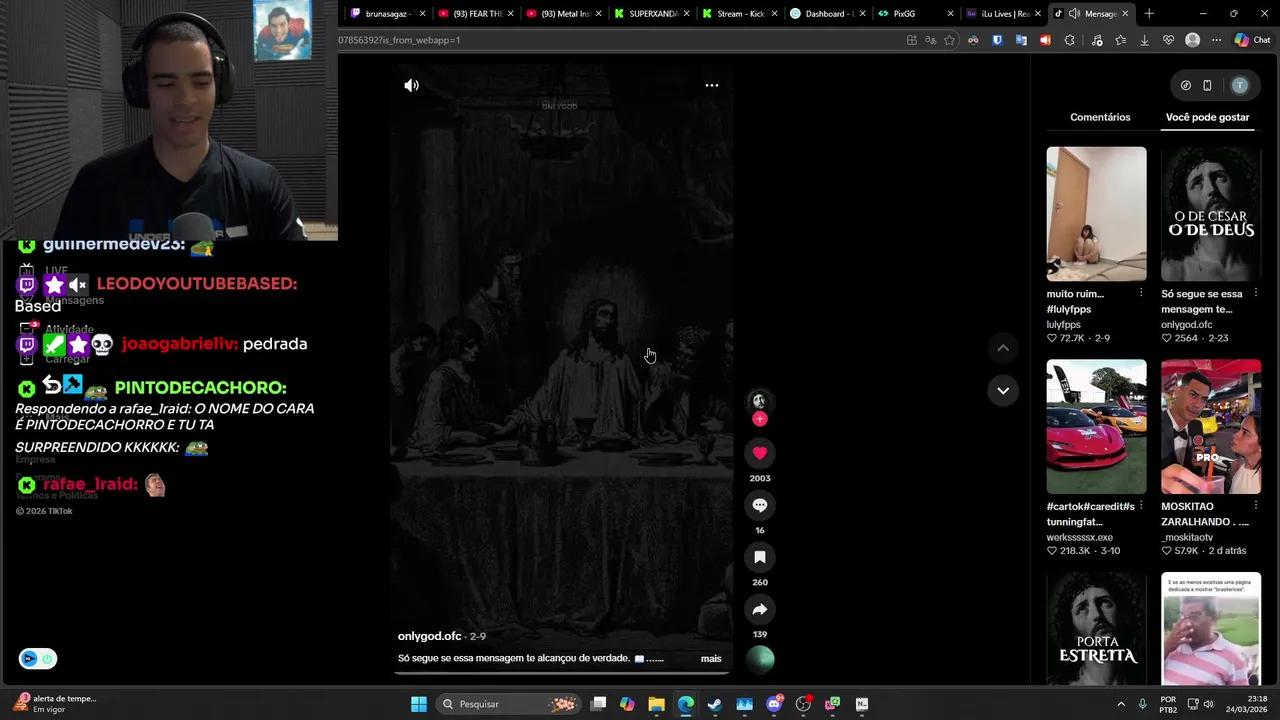Open a new browser tab

pyautogui.click(x=1149, y=14)
